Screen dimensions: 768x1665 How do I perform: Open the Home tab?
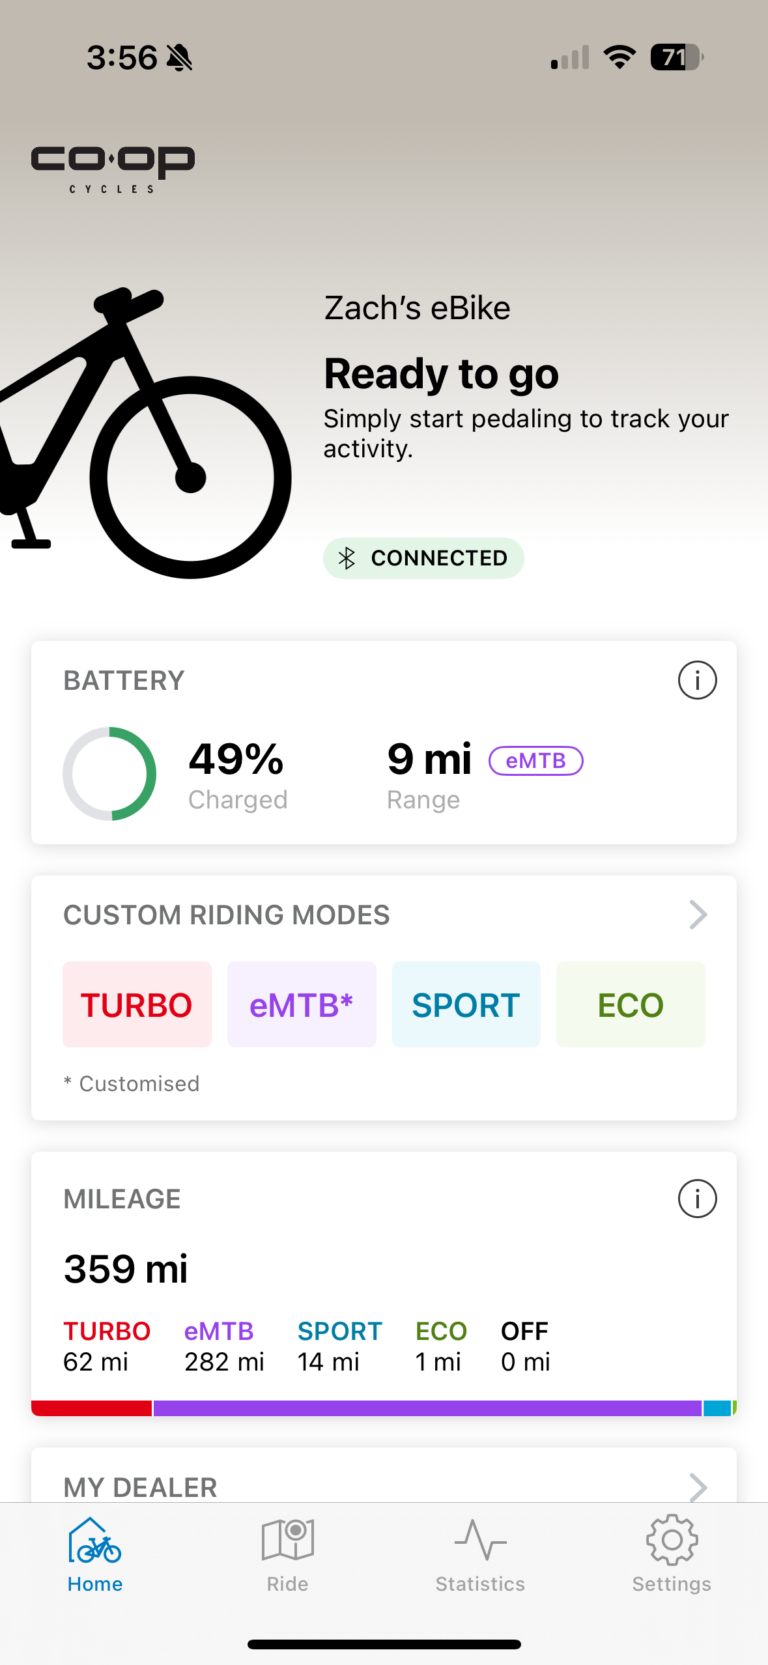(95, 1554)
